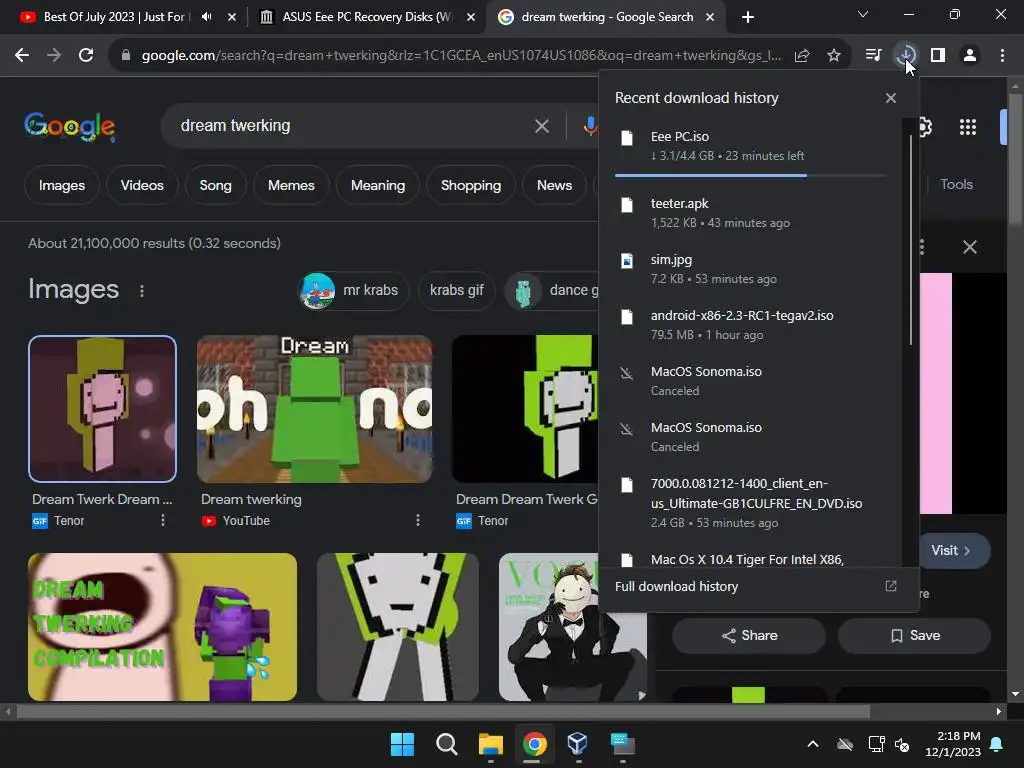This screenshot has height=768, width=1024.
Task: Open the sim.jpg download entry
Action: click(x=749, y=269)
